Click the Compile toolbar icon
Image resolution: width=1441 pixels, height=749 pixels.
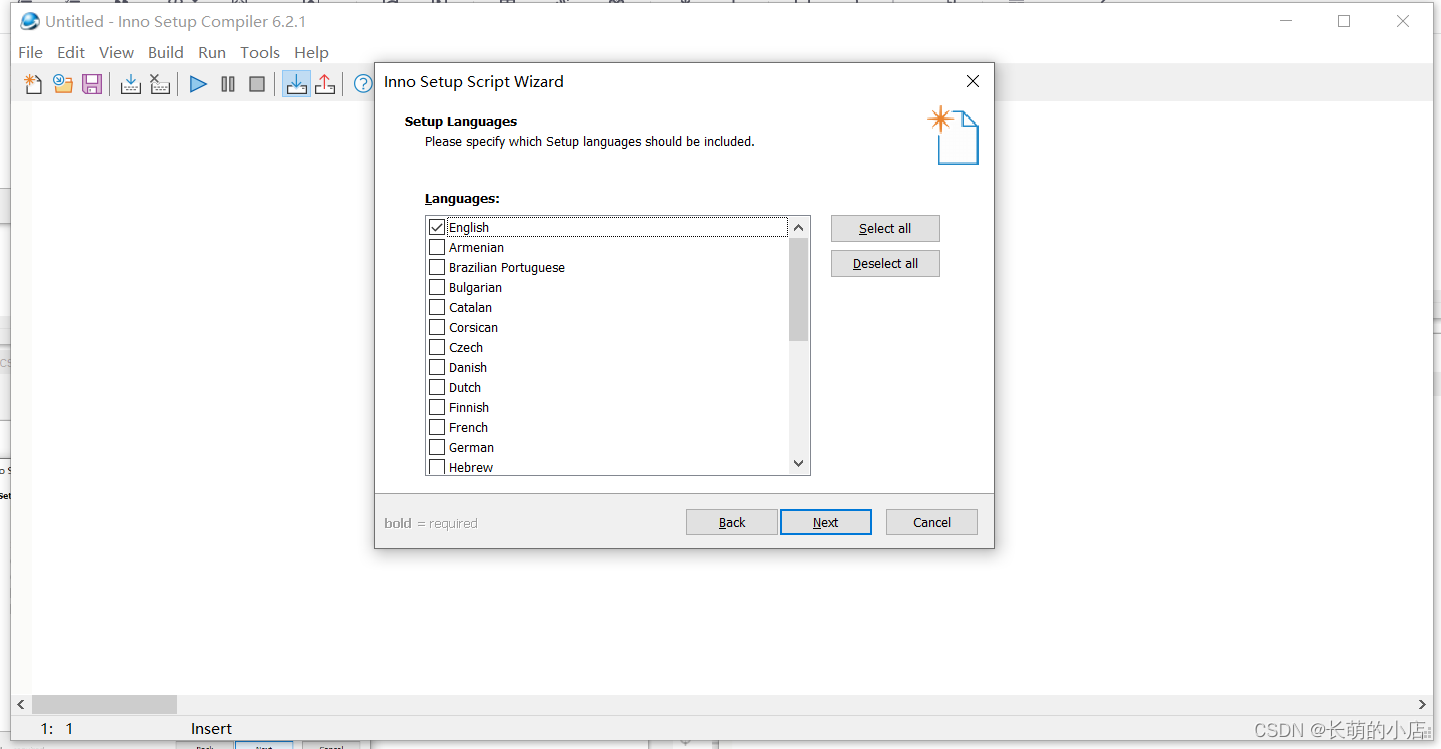tap(130, 84)
